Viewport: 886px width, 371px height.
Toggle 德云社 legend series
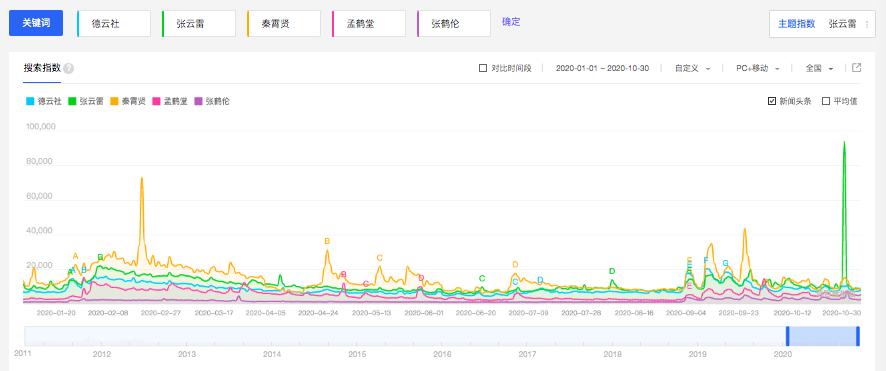click(x=44, y=102)
